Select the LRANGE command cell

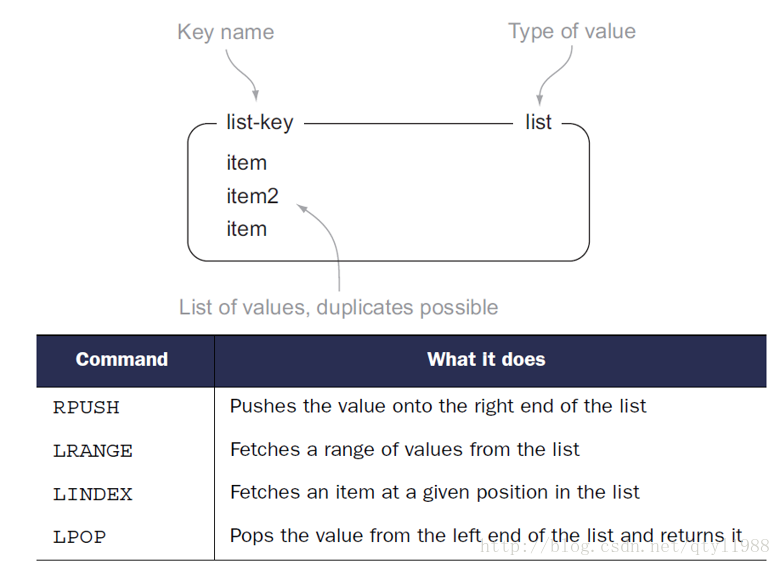point(93,451)
